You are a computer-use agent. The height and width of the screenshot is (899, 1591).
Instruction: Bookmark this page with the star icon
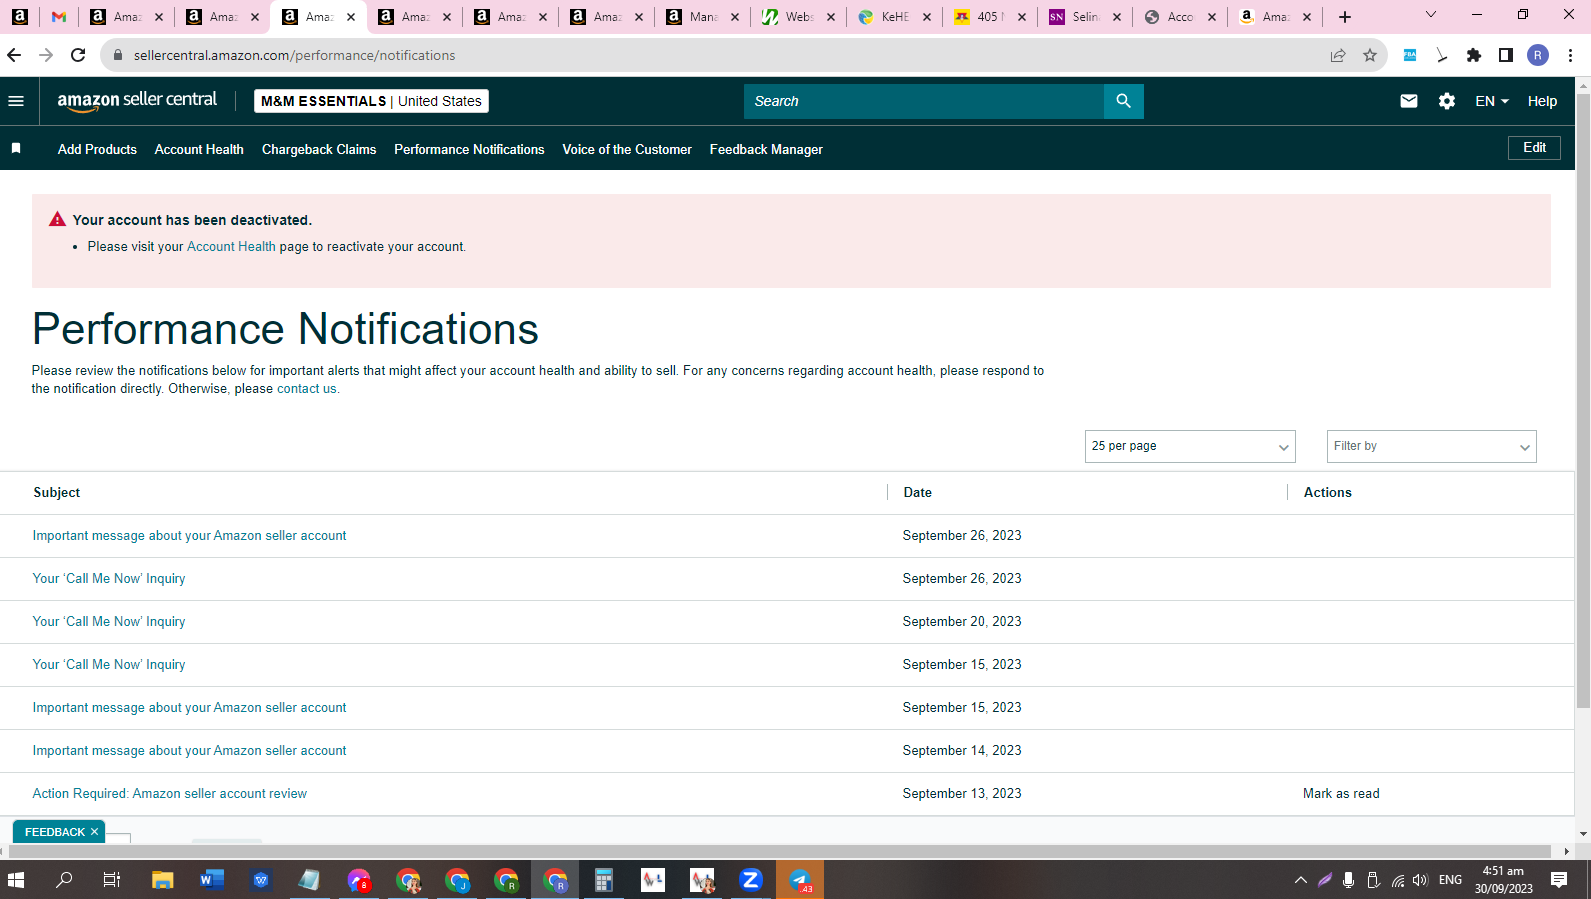[x=1370, y=55]
